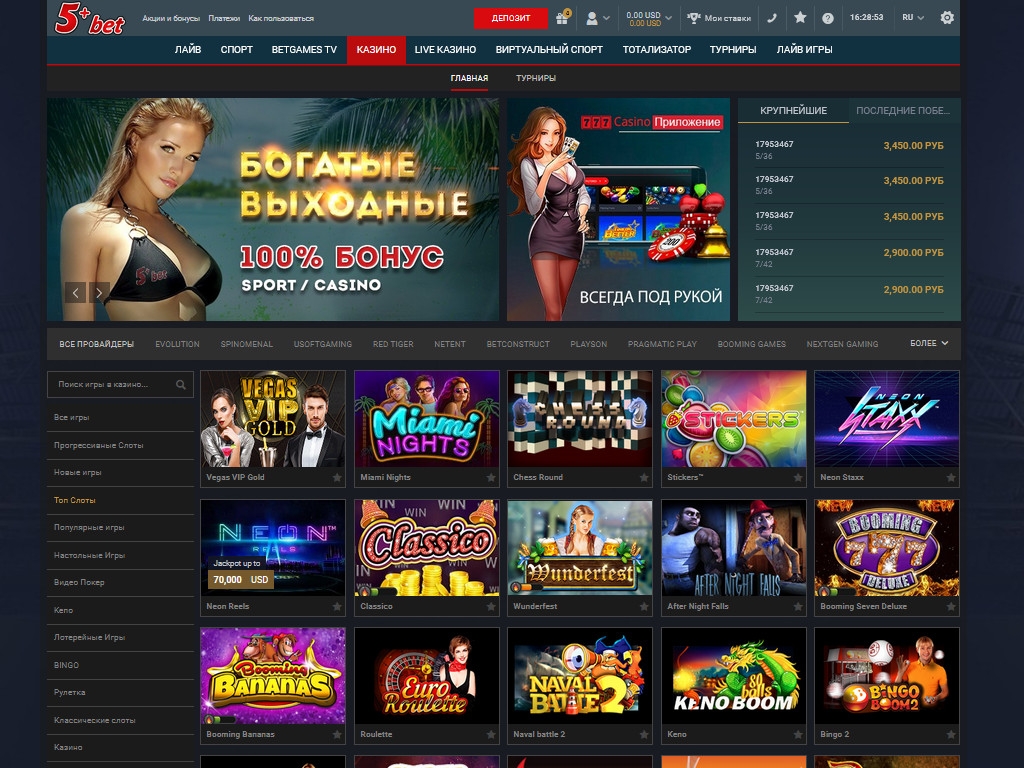
Task: Advance banner with next slide arrow
Action: coord(99,292)
